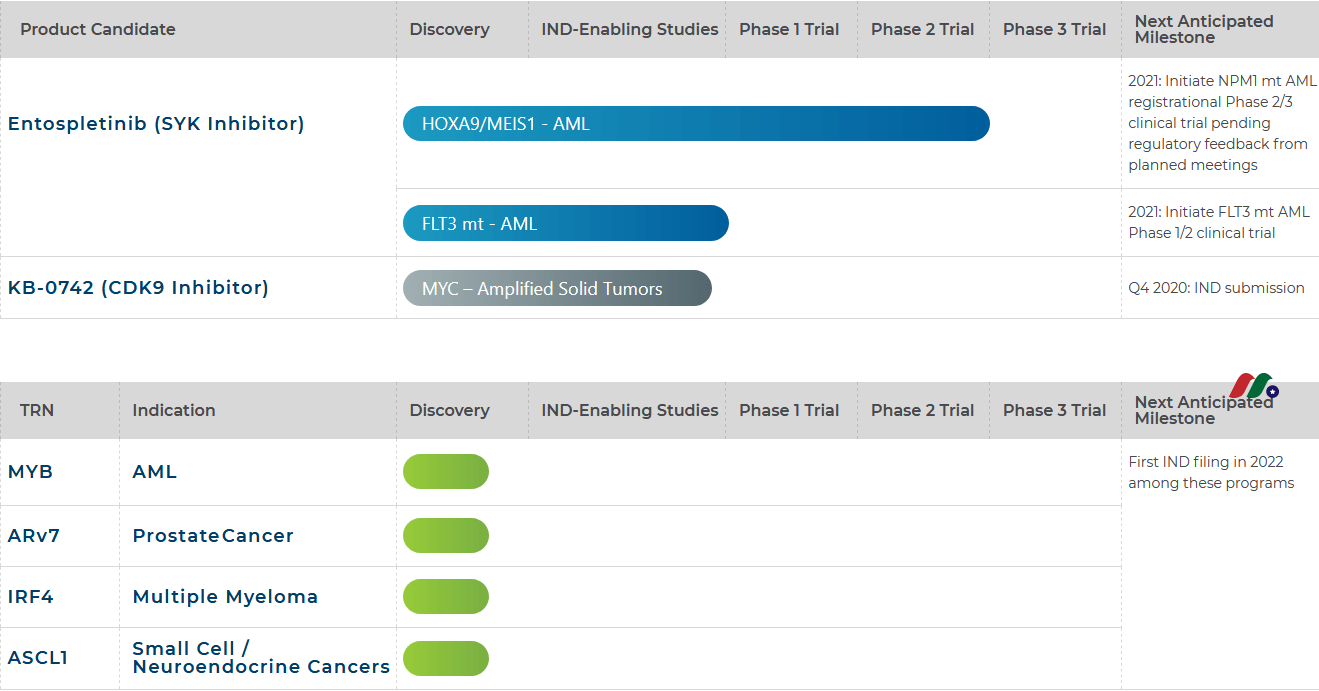Viewport: 1319px width, 691px height.
Task: Click the TRN column header
Action: pos(37,410)
